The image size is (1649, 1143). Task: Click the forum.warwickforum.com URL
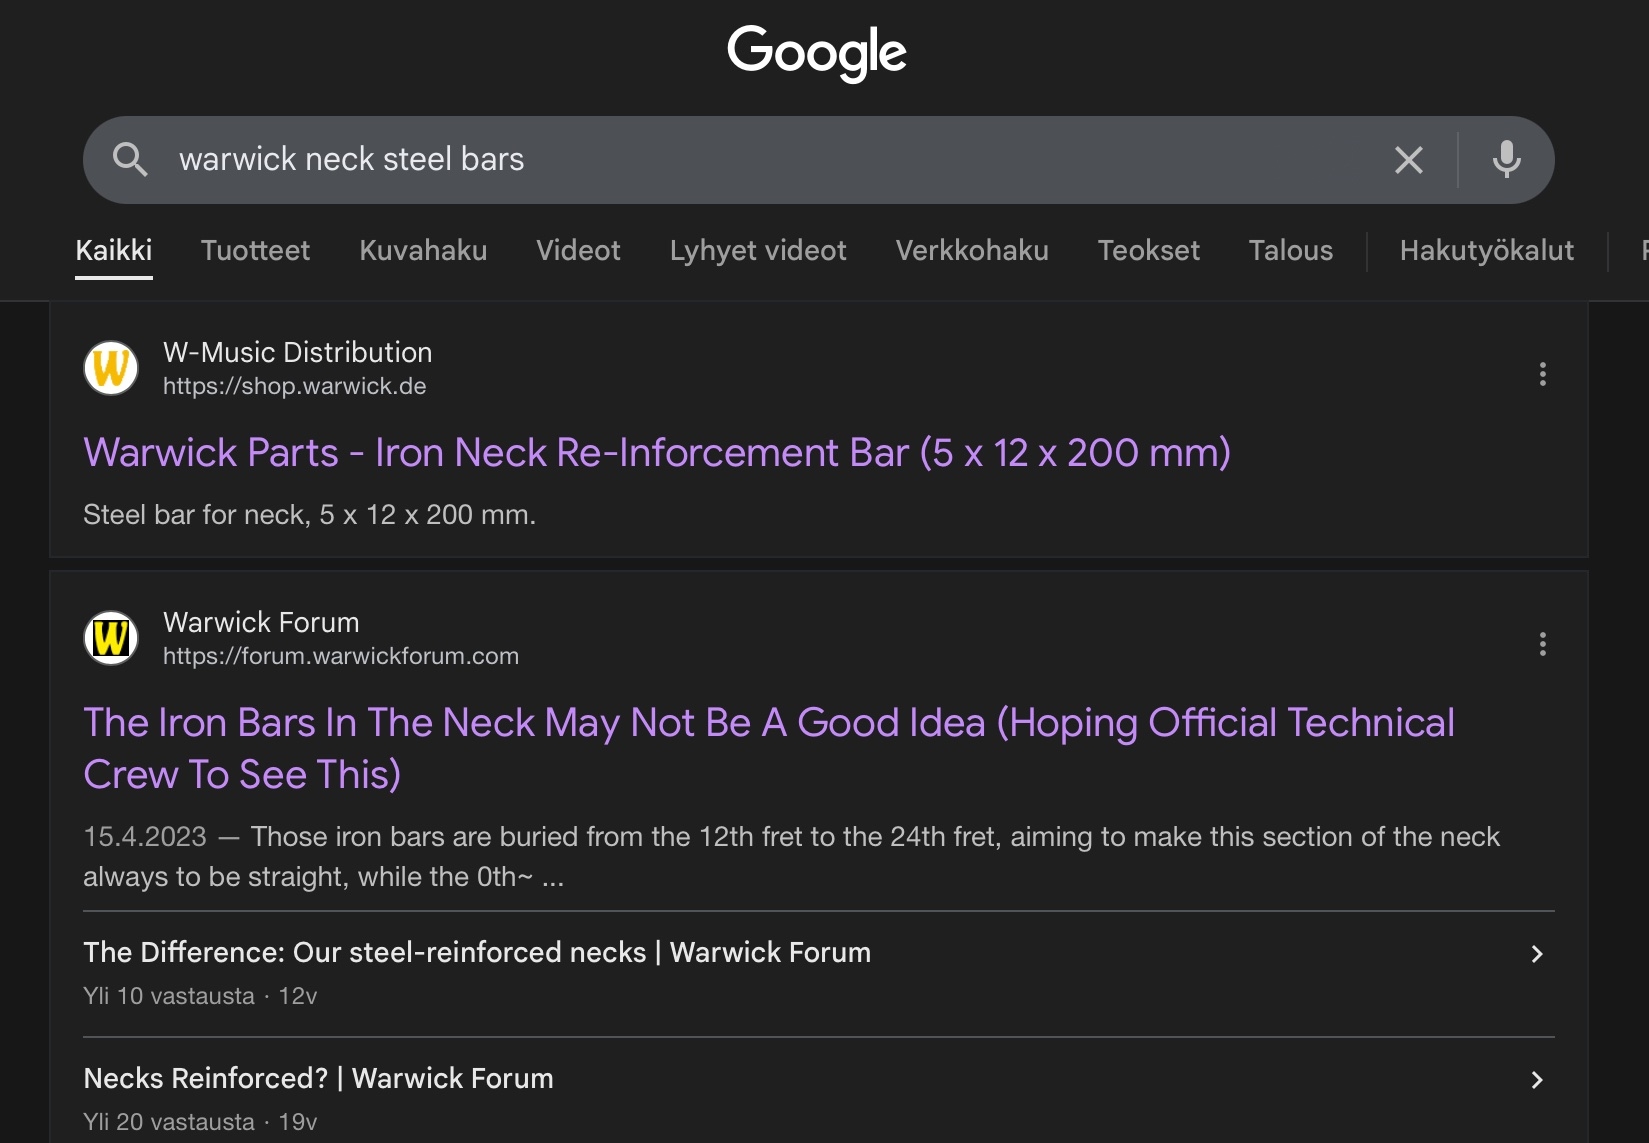coord(341,656)
